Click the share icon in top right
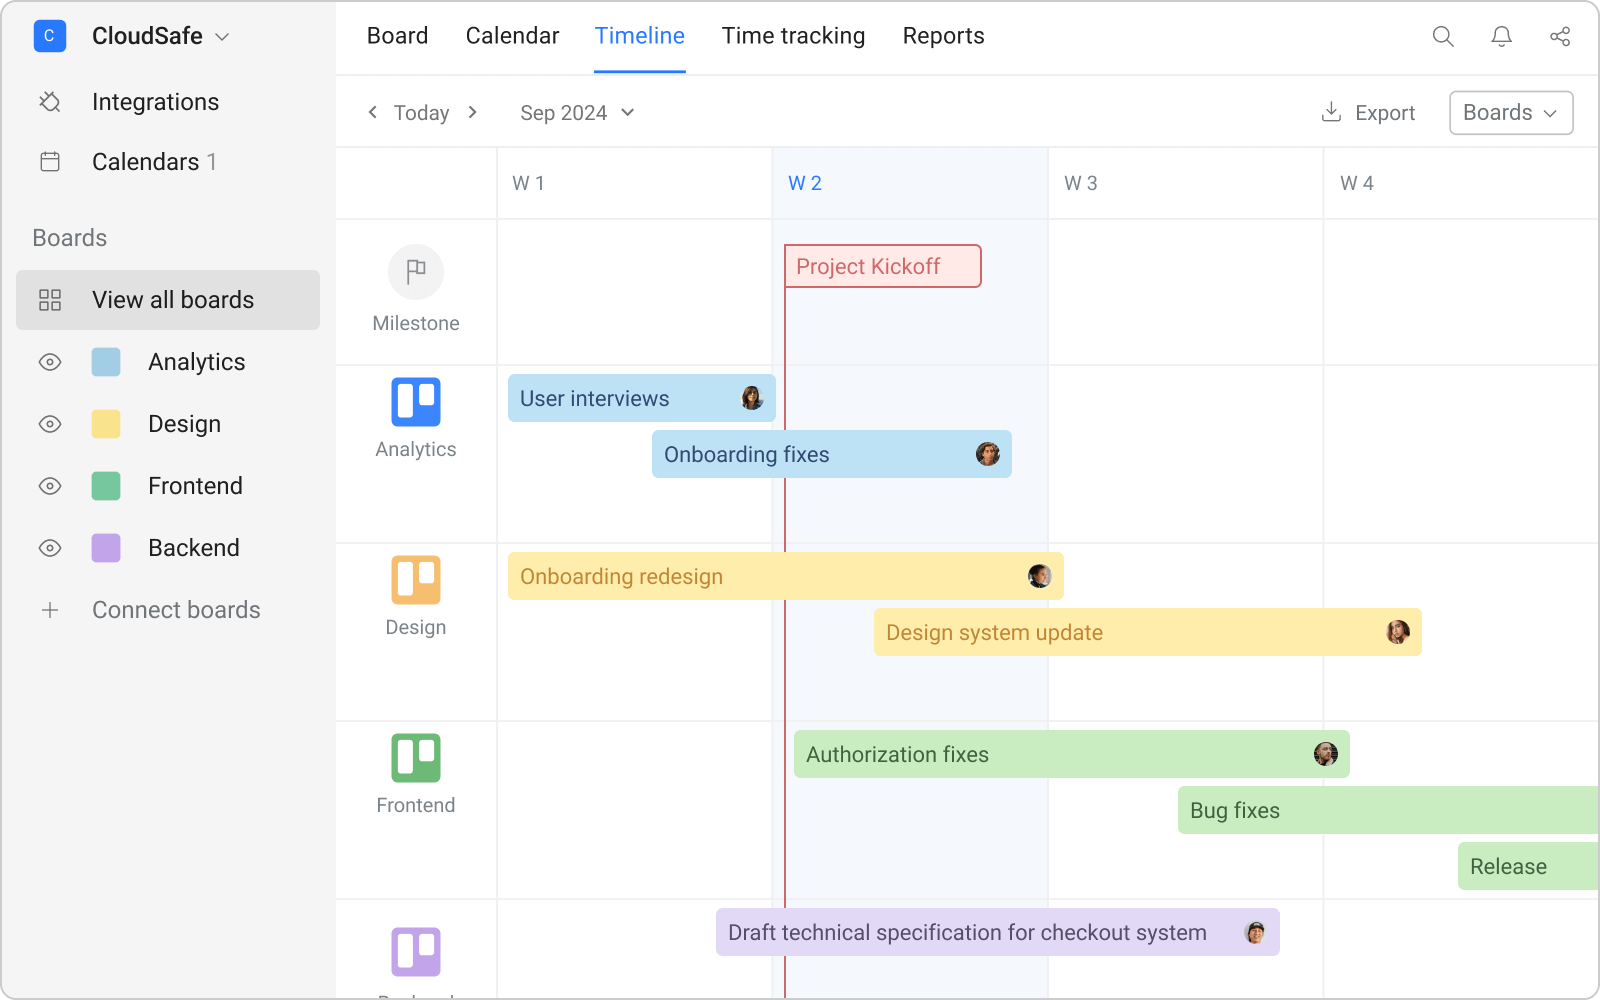The height and width of the screenshot is (1000, 1600). pyautogui.click(x=1560, y=36)
